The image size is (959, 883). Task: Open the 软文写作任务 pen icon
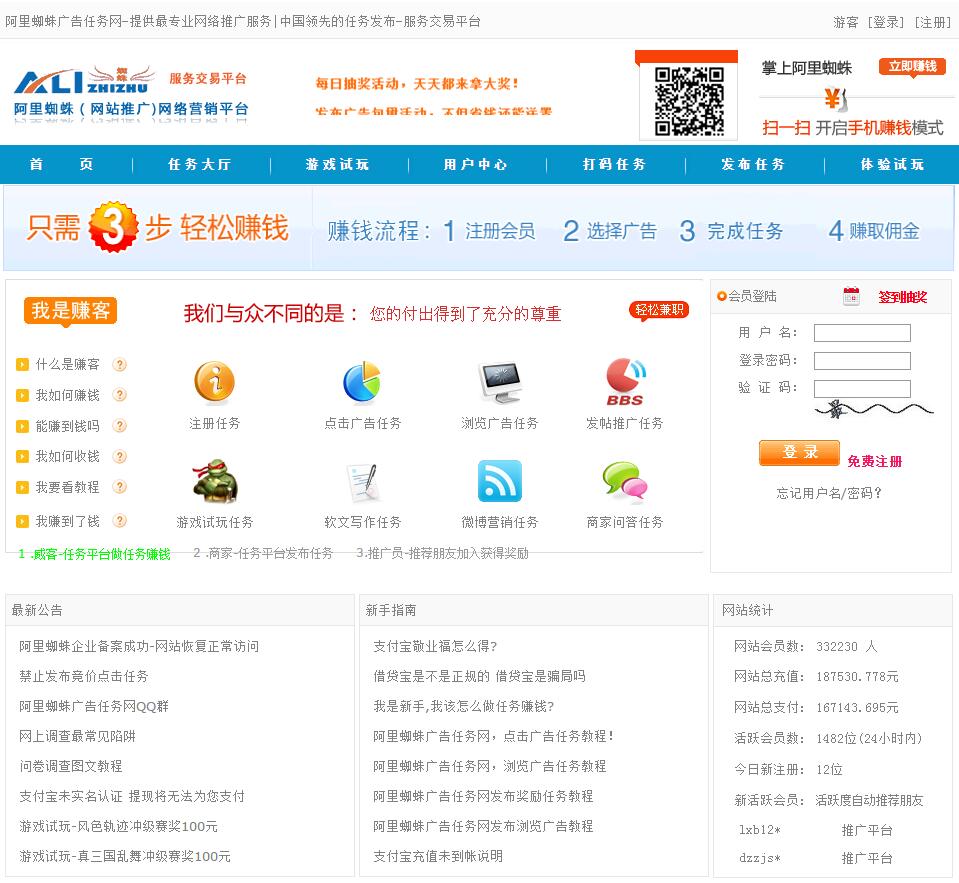tap(363, 482)
